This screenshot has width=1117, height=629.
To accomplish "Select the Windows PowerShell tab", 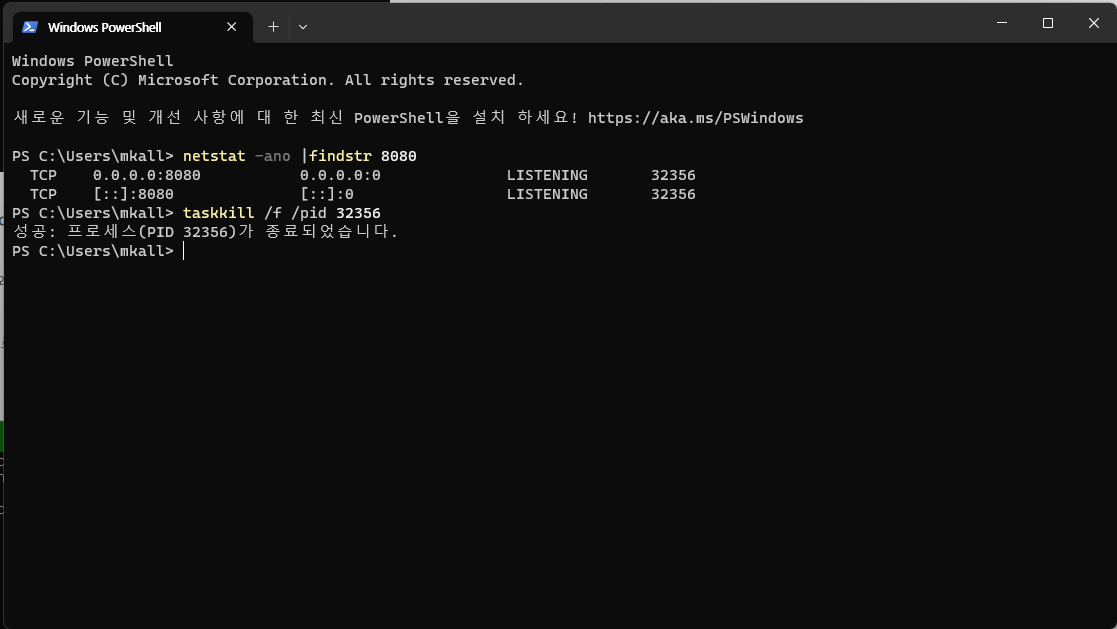I will coord(133,27).
